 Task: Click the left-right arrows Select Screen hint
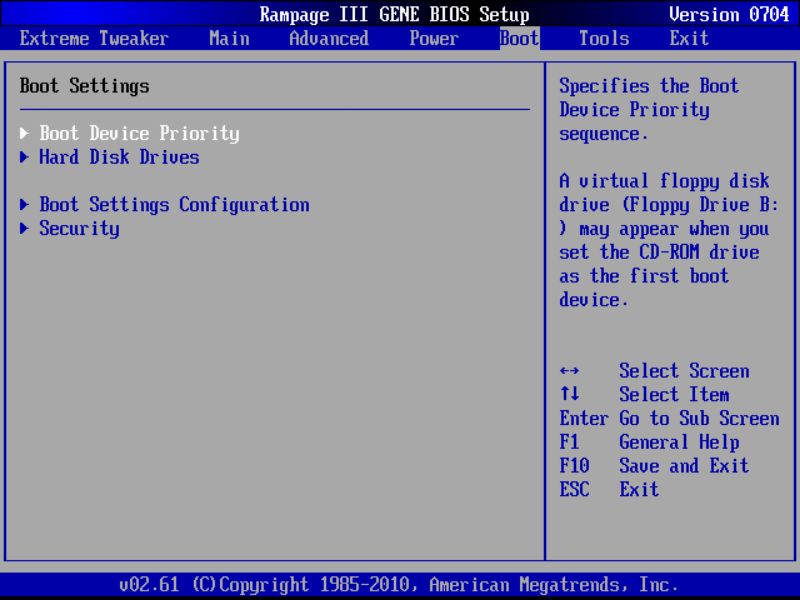tap(655, 371)
